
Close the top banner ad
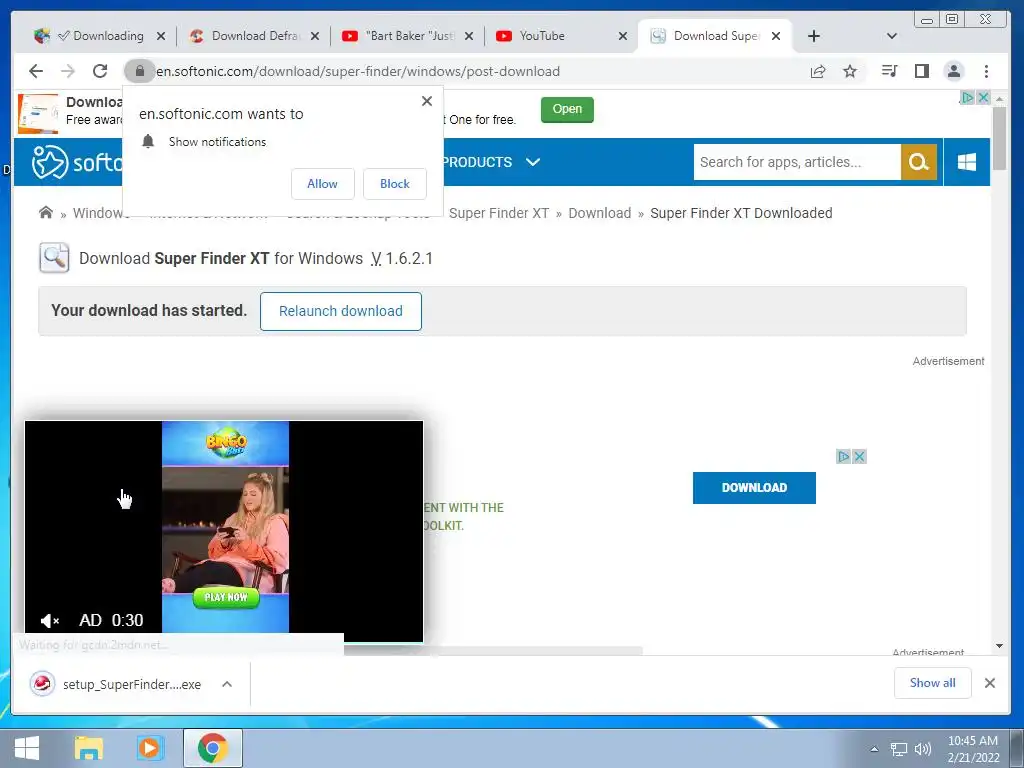(983, 98)
